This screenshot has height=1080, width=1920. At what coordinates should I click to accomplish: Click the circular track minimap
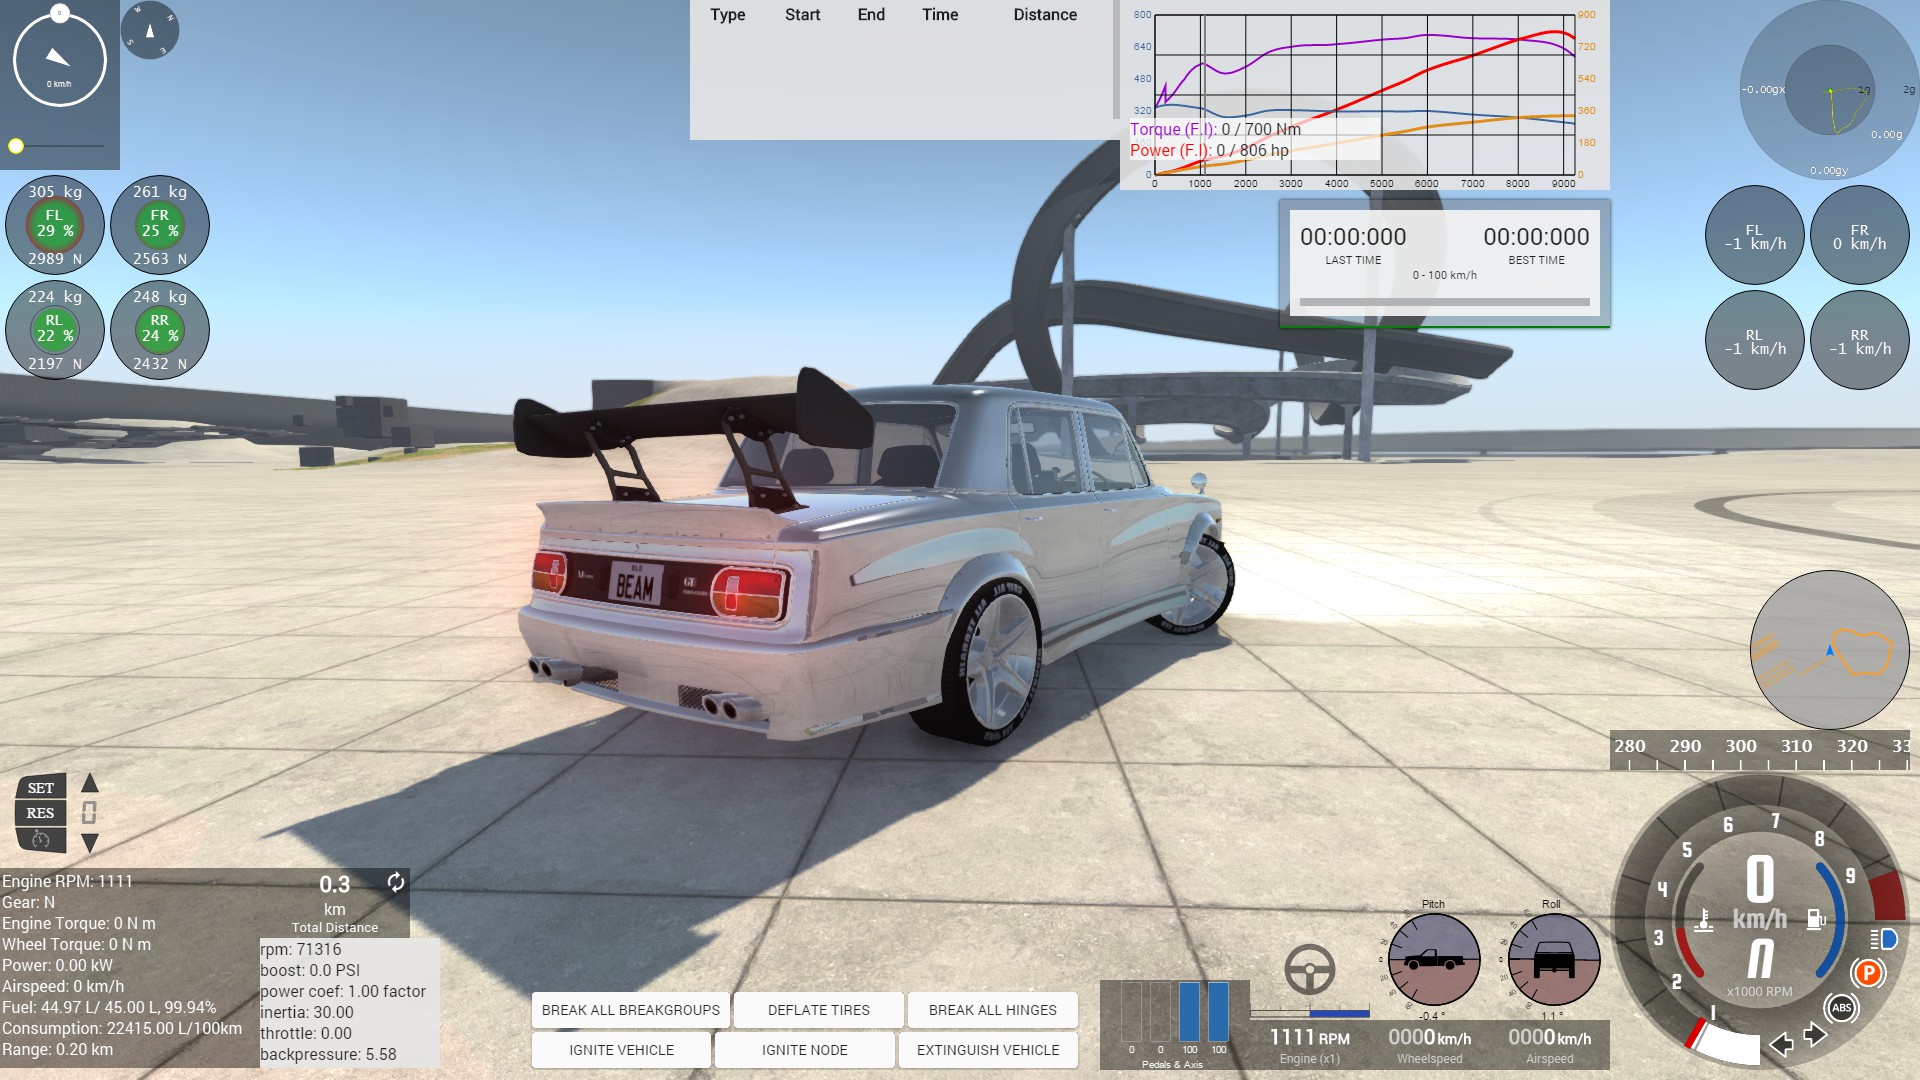click(x=1829, y=650)
